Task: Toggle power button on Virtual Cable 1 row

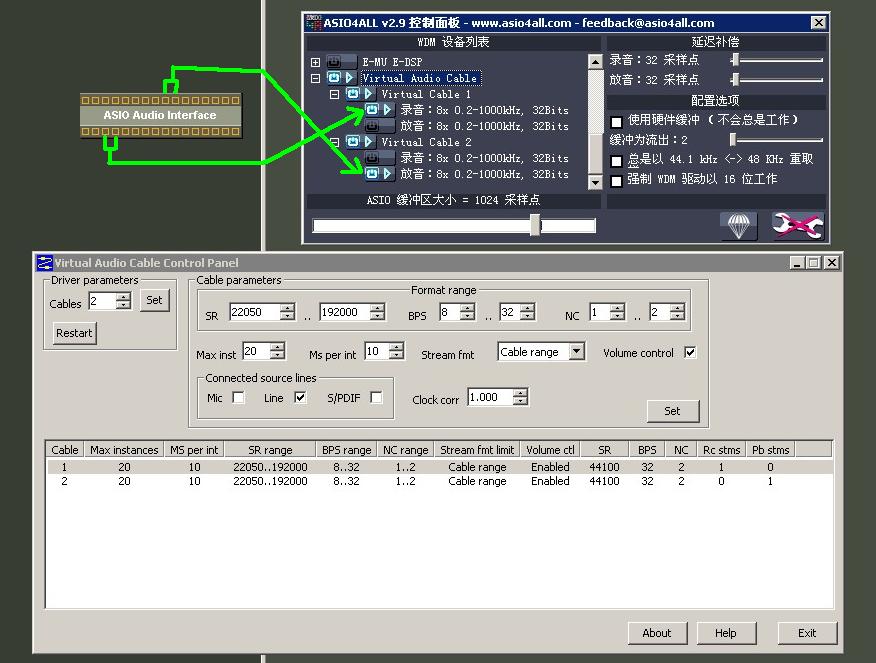Action: (353, 94)
